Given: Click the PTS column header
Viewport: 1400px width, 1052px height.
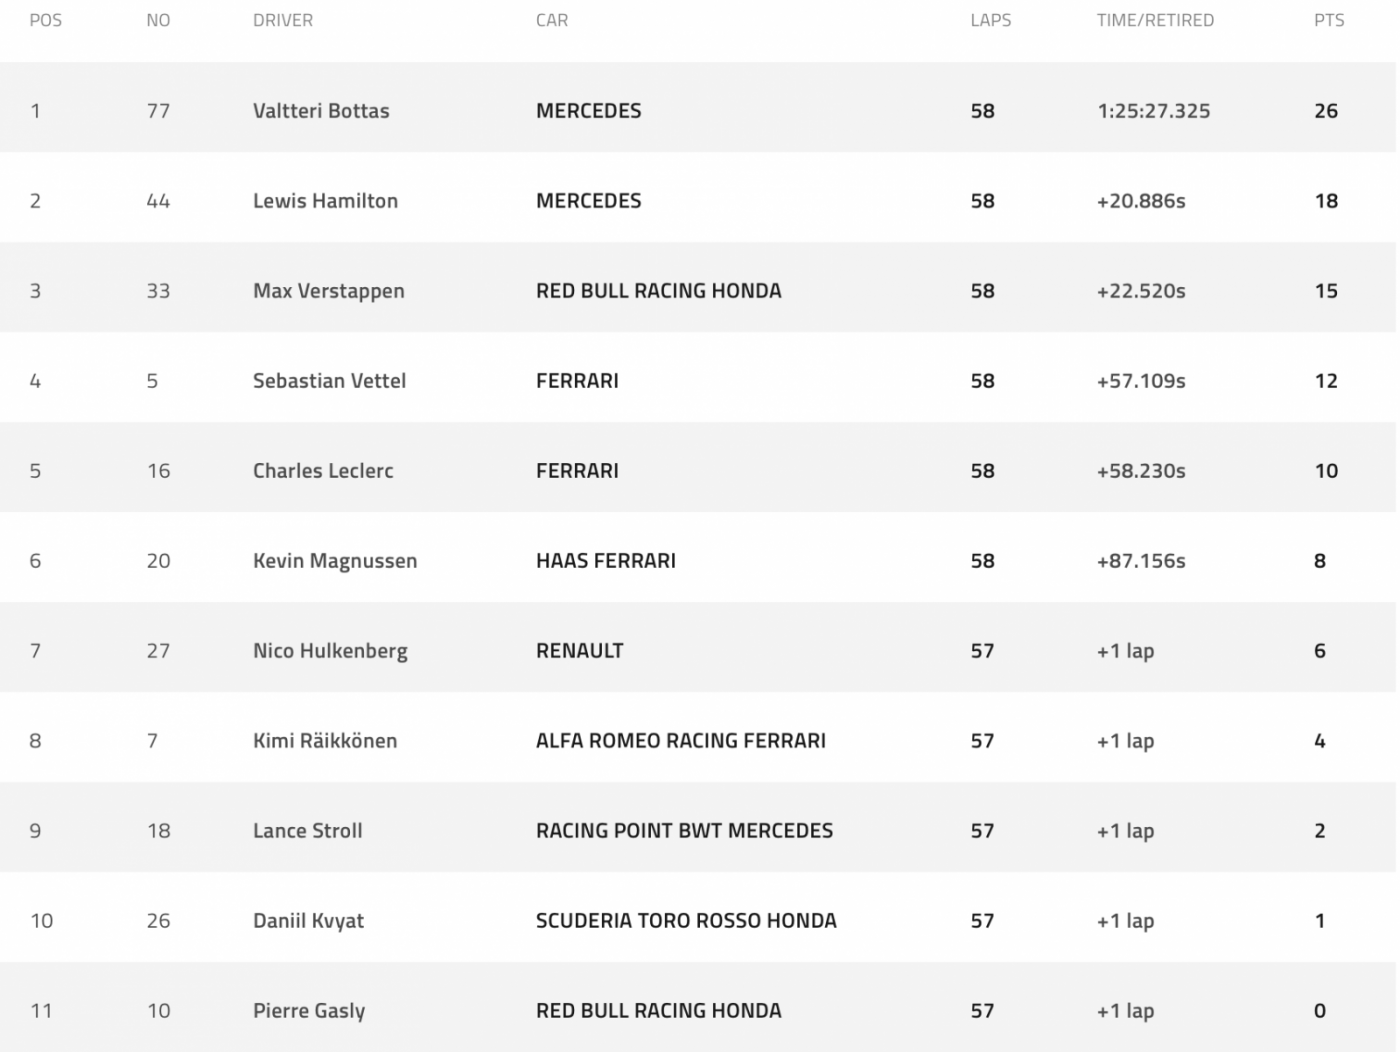Looking at the screenshot, I should coord(1329,20).
